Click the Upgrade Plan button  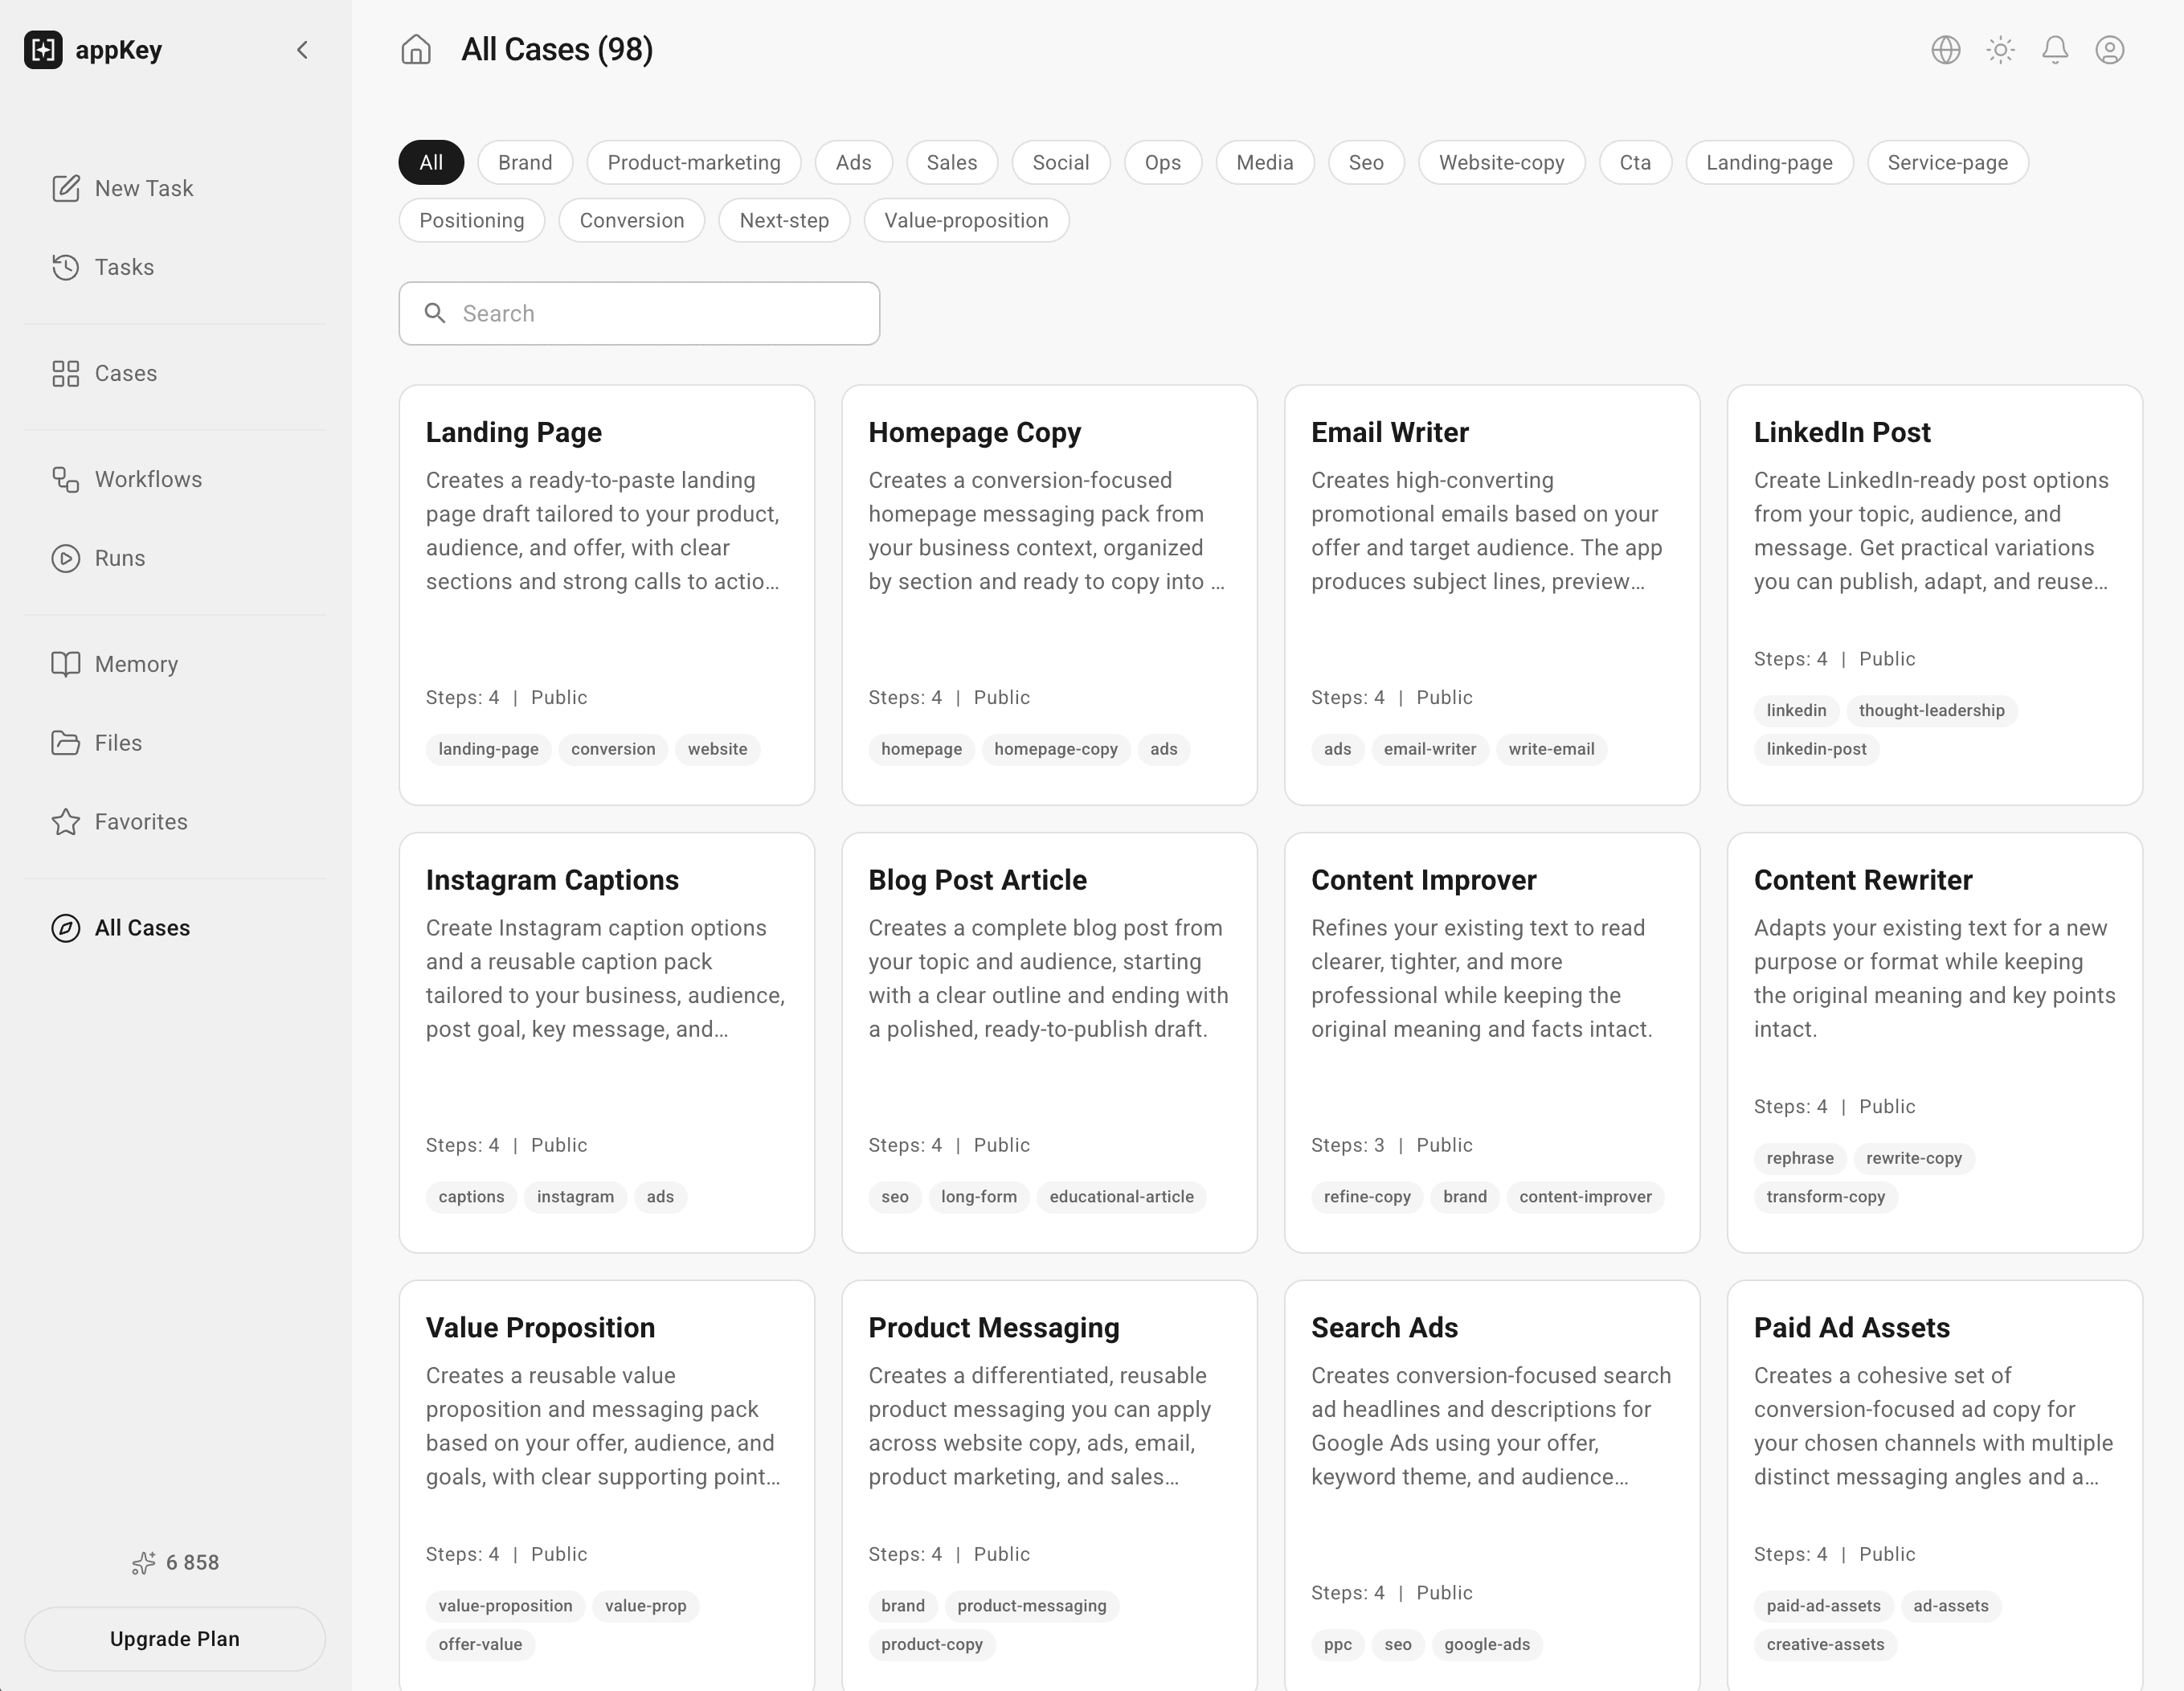point(175,1638)
